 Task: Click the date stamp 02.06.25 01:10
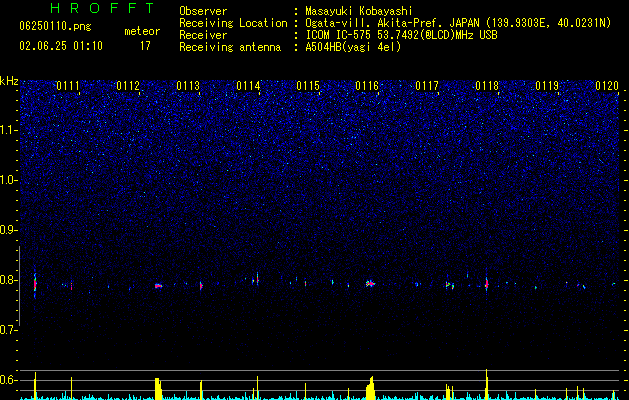click(x=61, y=46)
